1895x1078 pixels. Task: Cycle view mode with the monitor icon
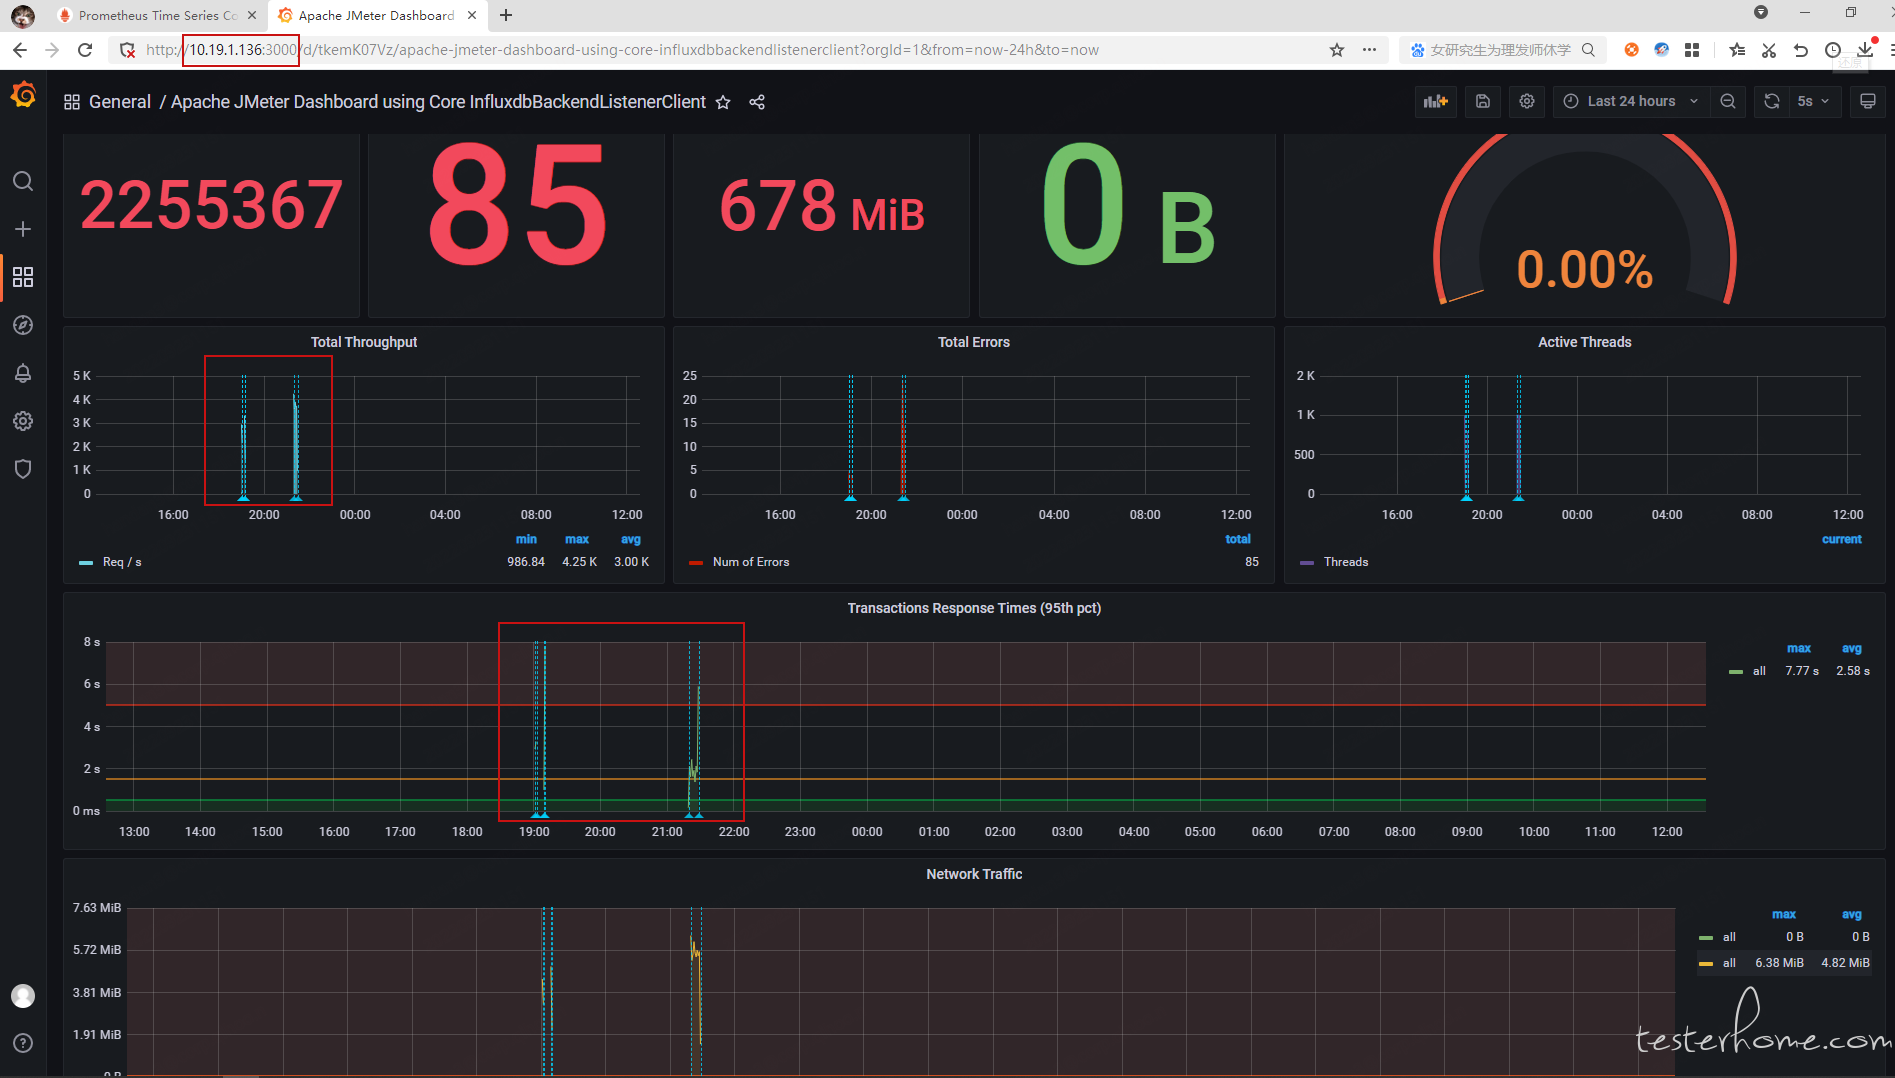1867,101
